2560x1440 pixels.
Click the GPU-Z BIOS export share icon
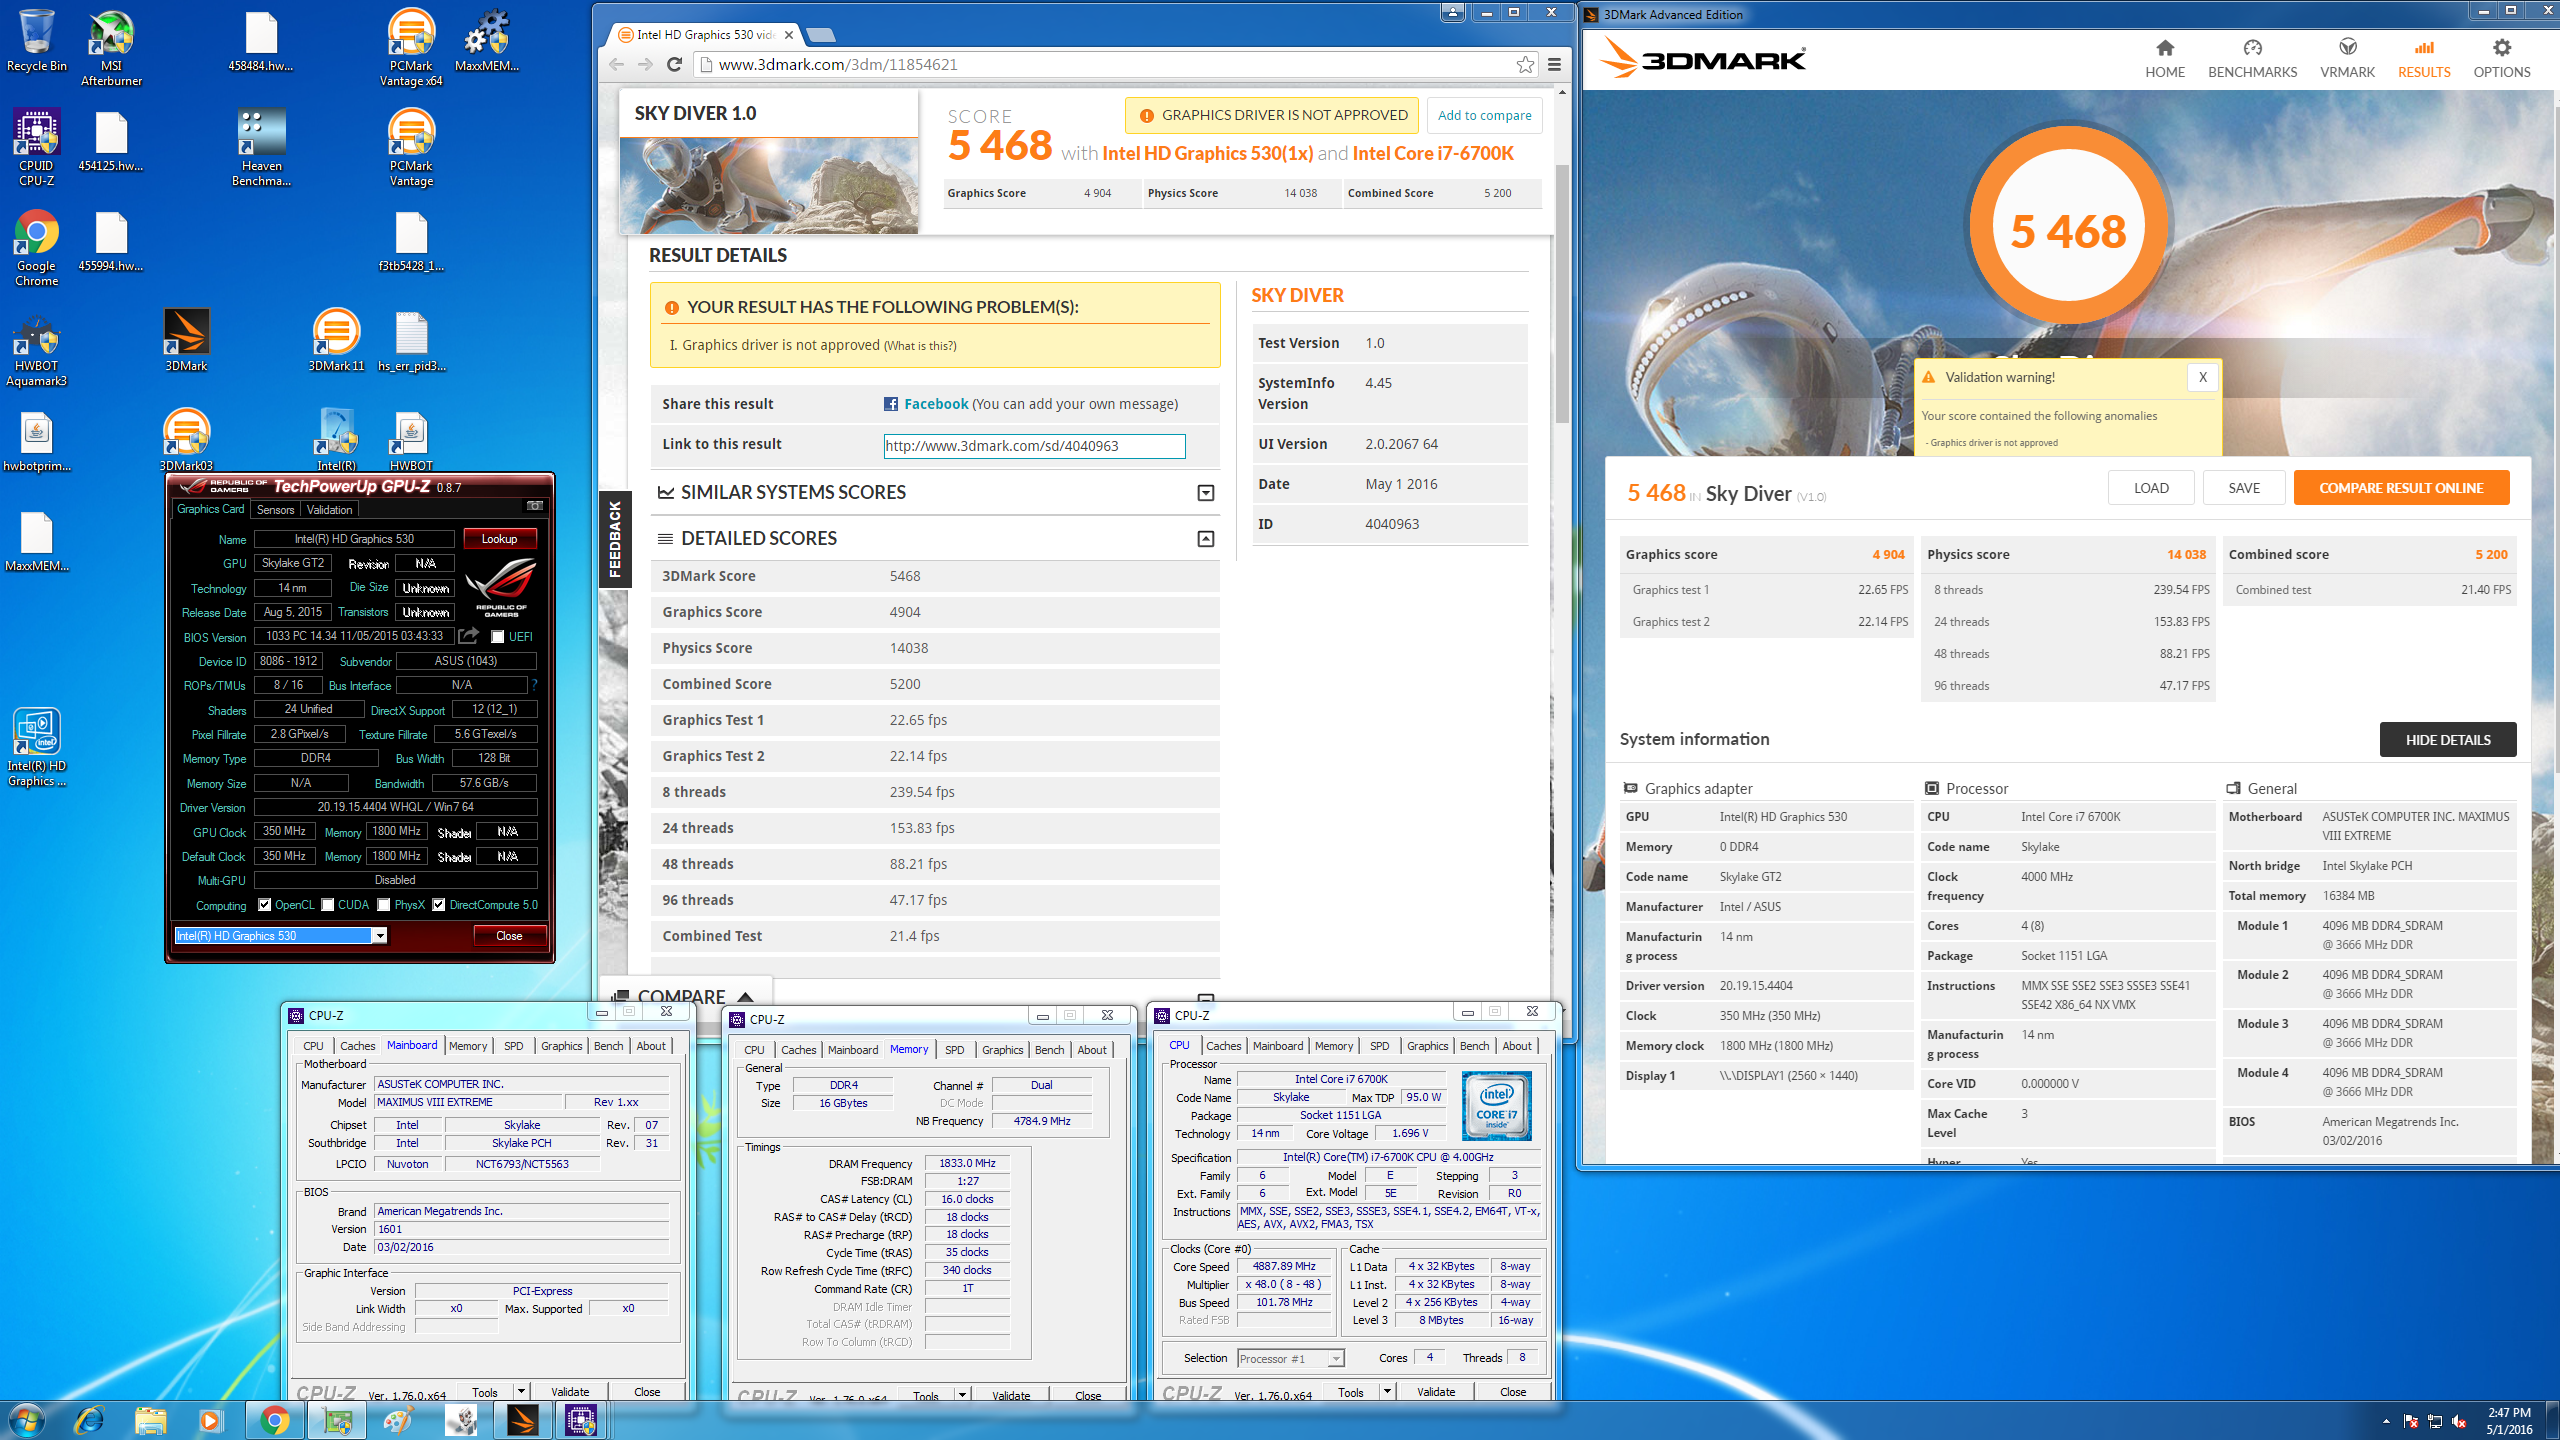pos(468,635)
